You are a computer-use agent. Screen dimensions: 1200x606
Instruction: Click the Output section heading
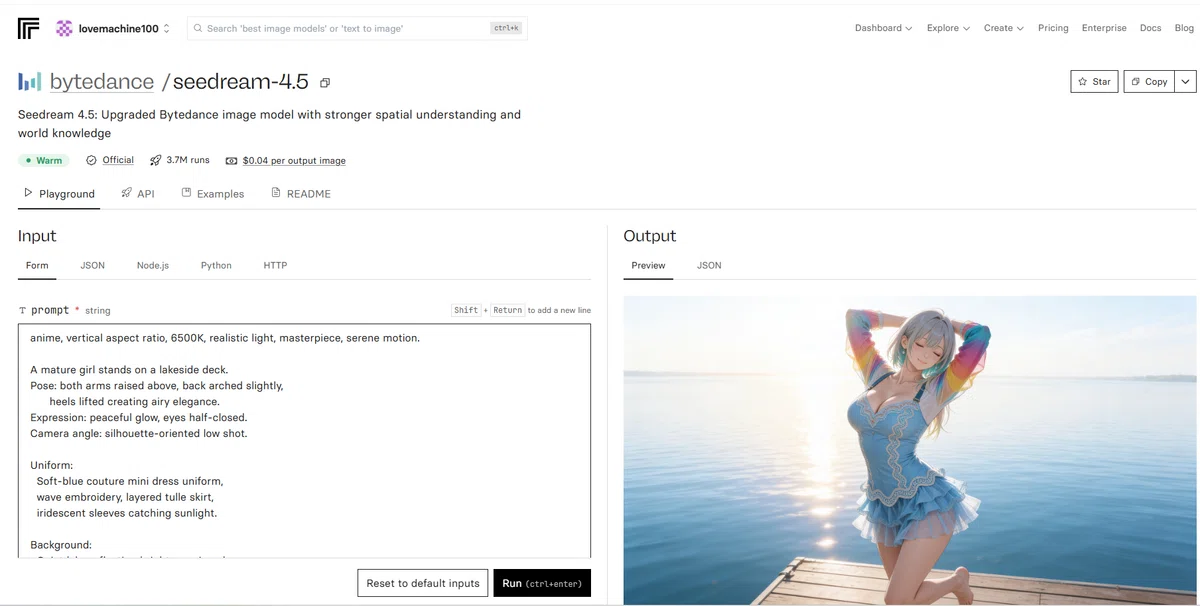pyautogui.click(x=650, y=236)
